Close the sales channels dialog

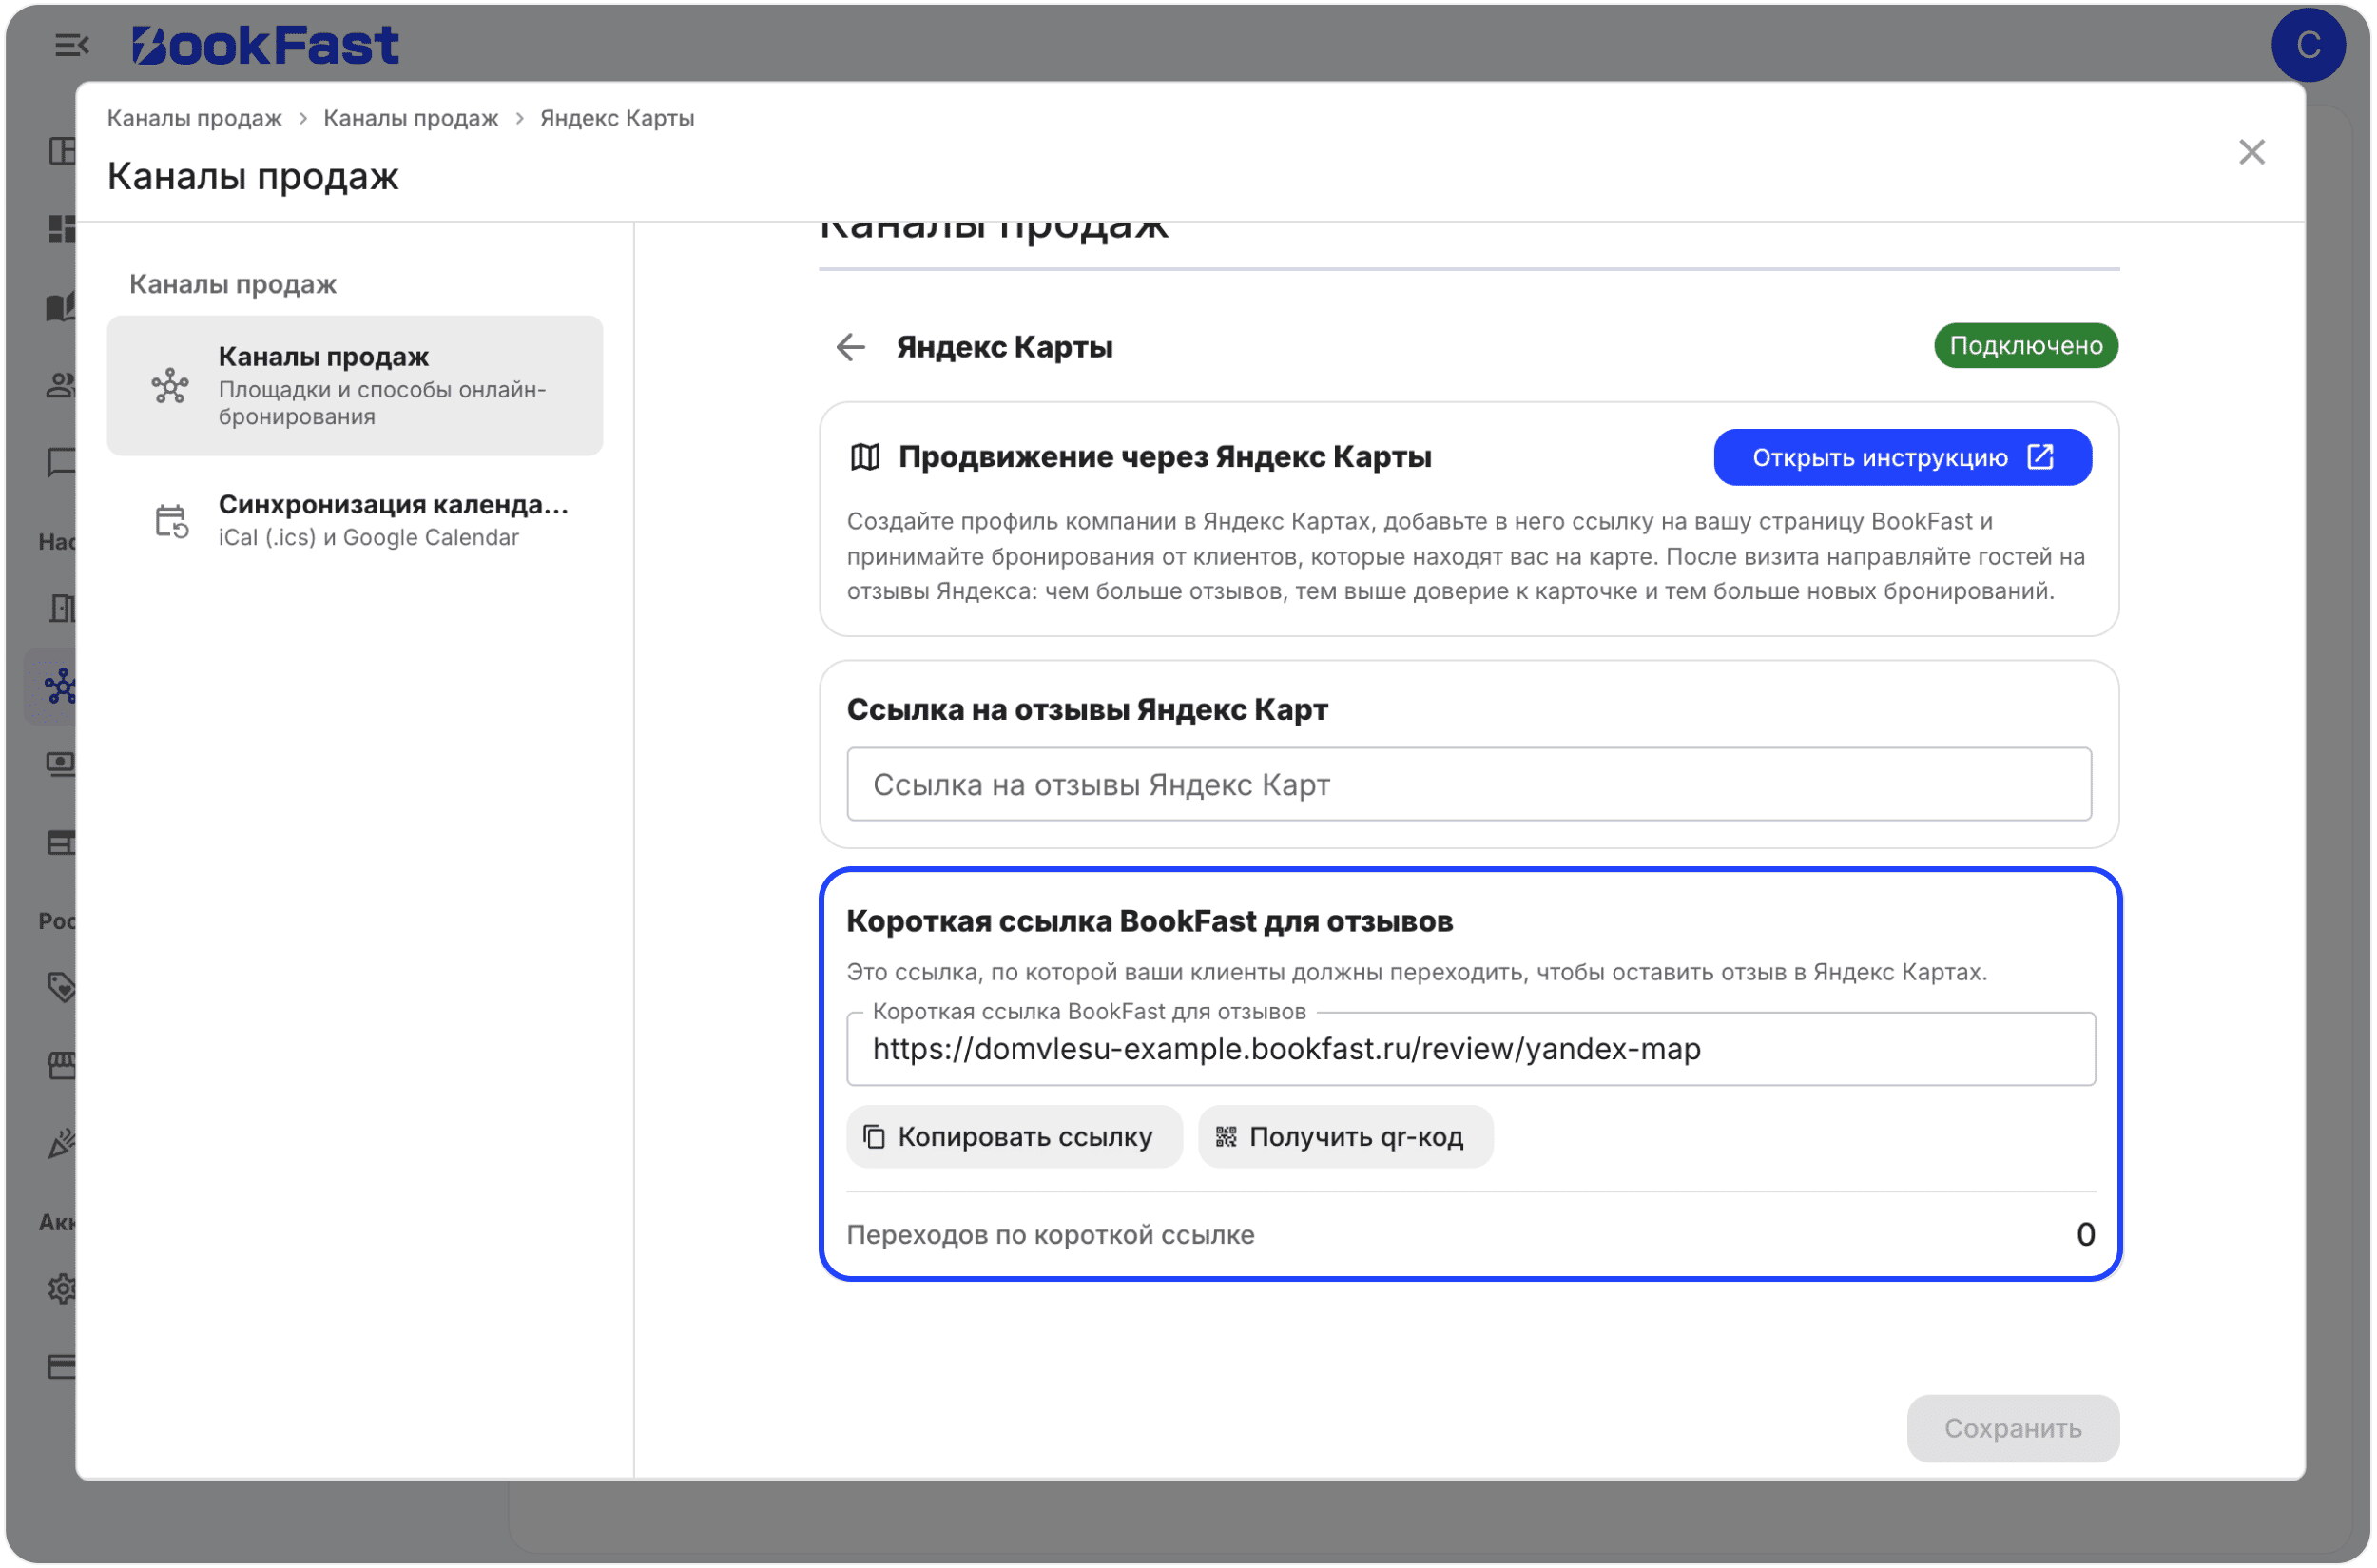tap(2251, 152)
